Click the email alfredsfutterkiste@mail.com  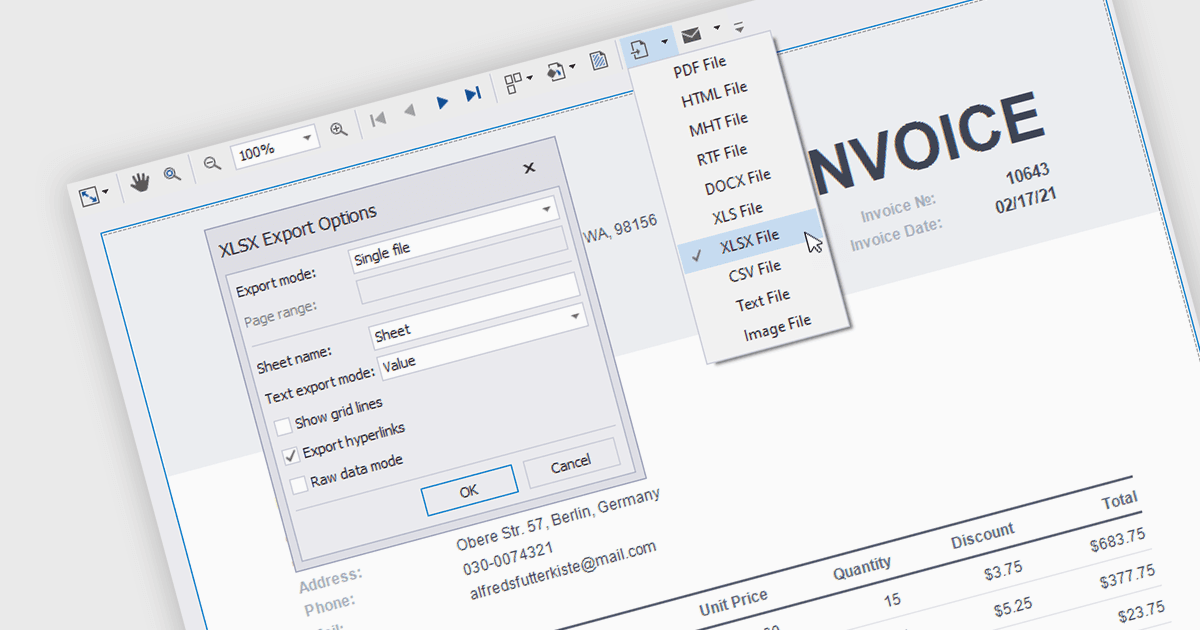[563, 570]
